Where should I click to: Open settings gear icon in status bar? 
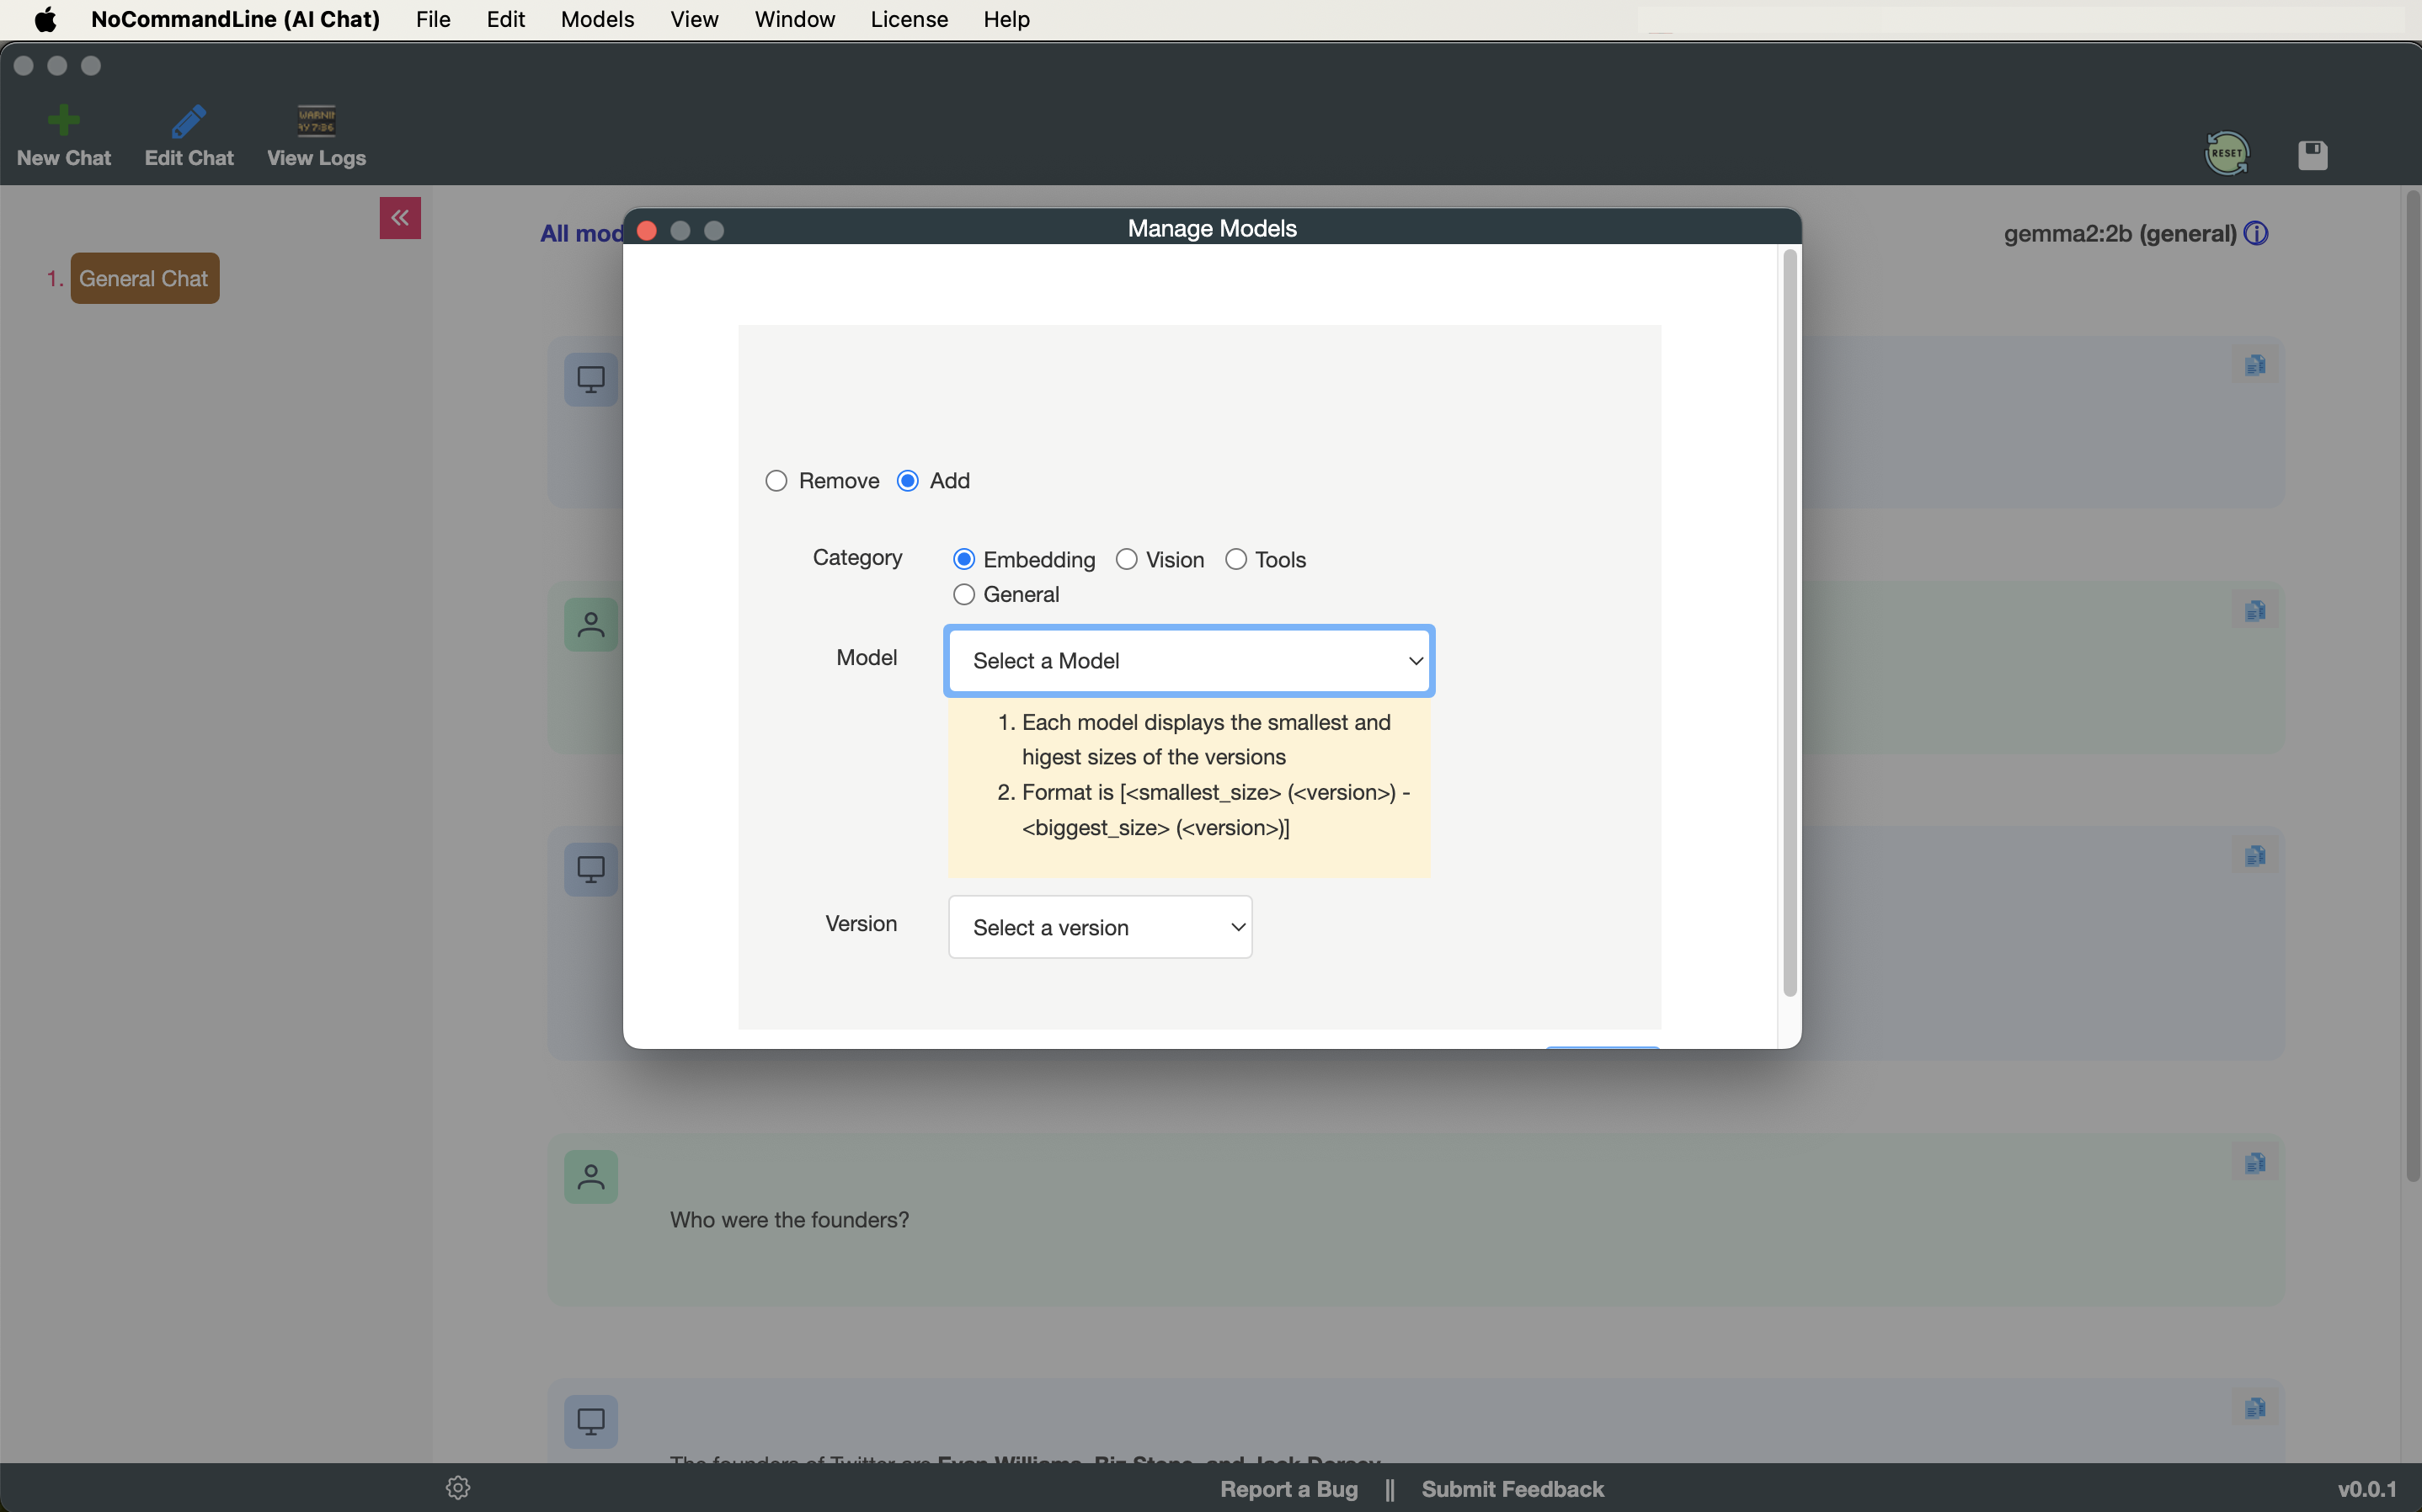click(458, 1487)
